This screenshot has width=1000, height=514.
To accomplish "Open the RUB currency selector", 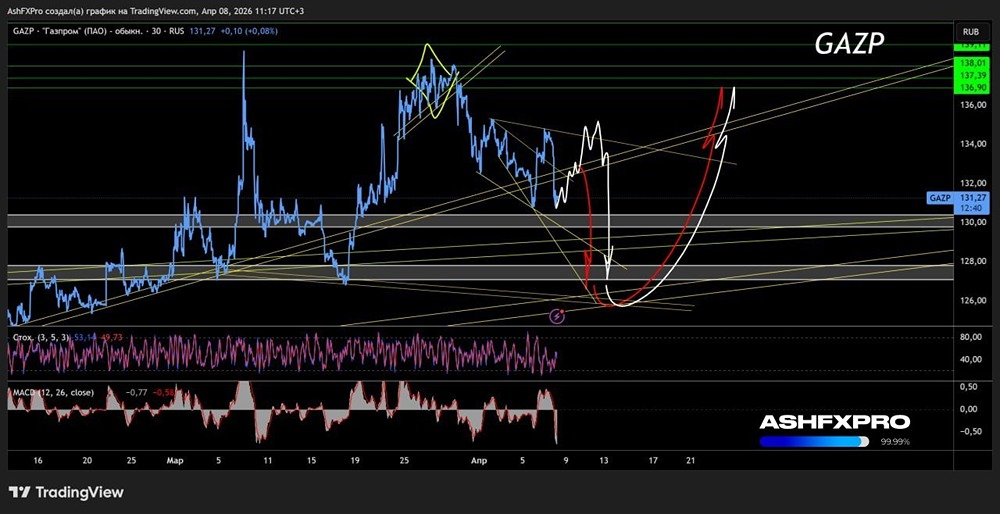I will point(971,31).
